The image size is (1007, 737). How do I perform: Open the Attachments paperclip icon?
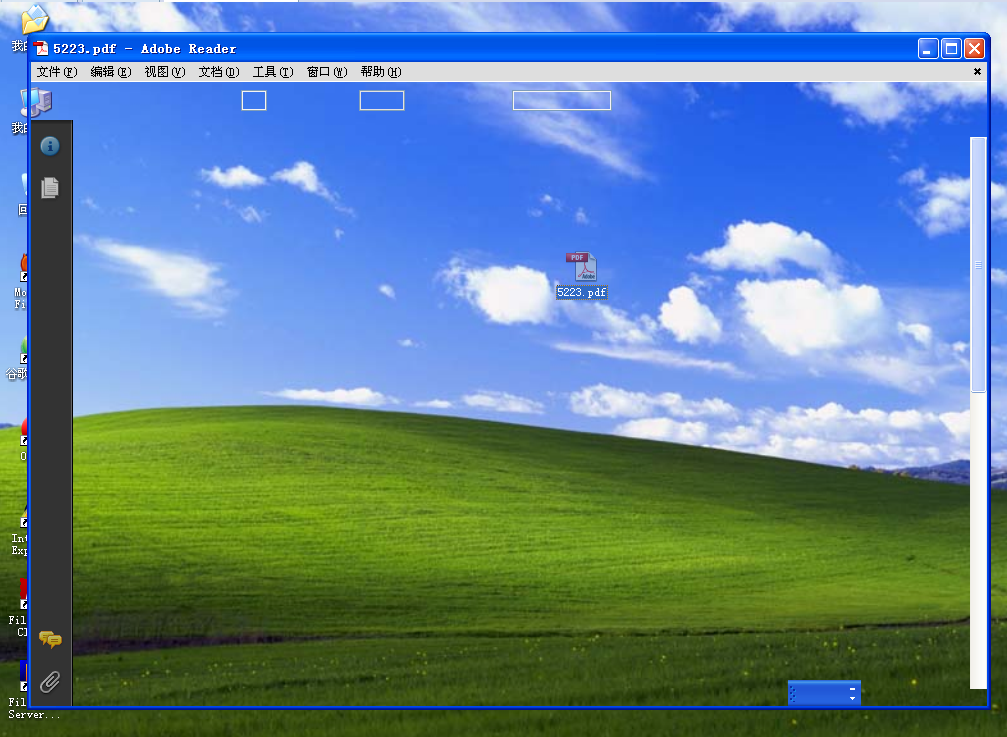[50, 682]
